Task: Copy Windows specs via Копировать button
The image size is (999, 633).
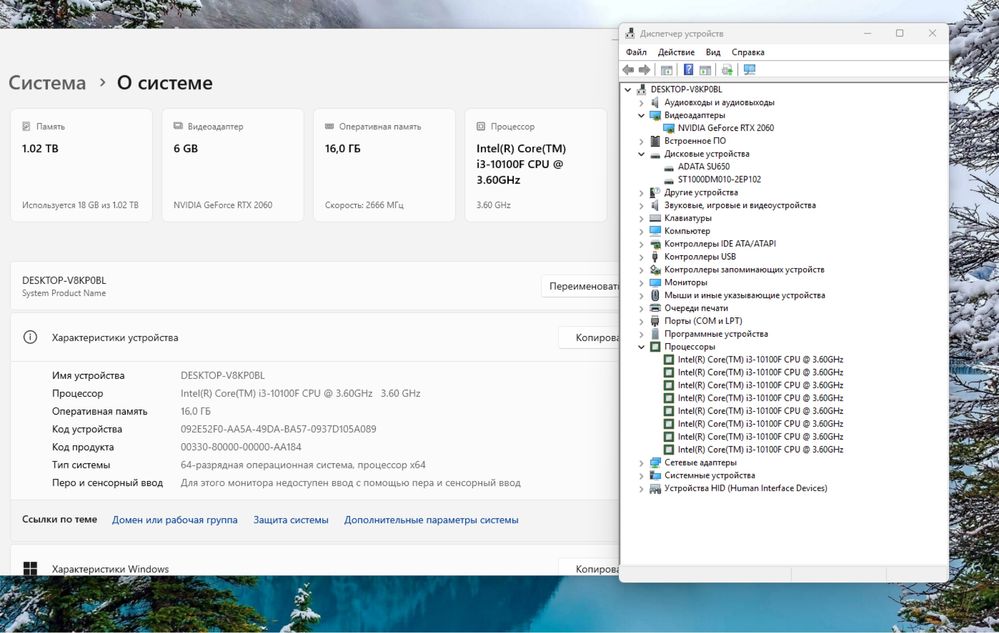Action: click(x=589, y=568)
